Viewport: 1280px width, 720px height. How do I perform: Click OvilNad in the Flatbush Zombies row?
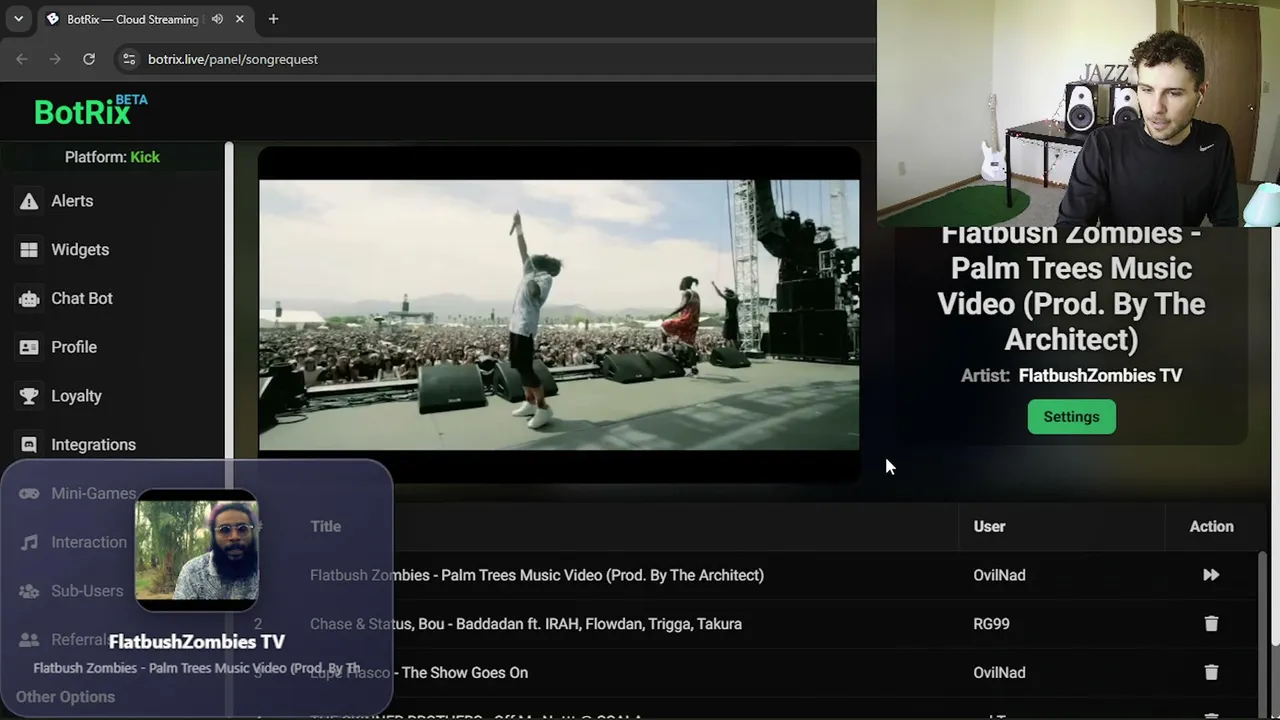point(999,575)
